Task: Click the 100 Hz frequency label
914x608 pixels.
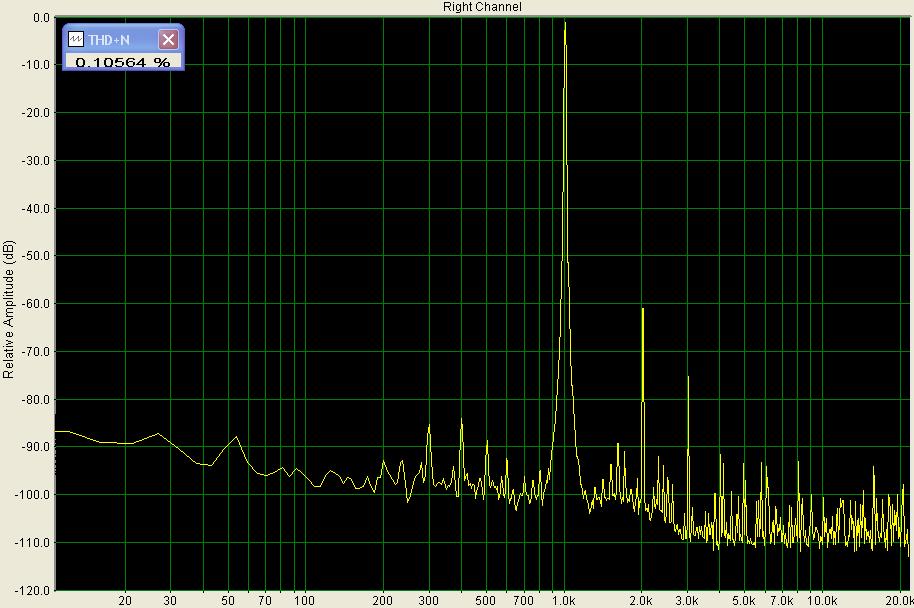Action: (304, 601)
